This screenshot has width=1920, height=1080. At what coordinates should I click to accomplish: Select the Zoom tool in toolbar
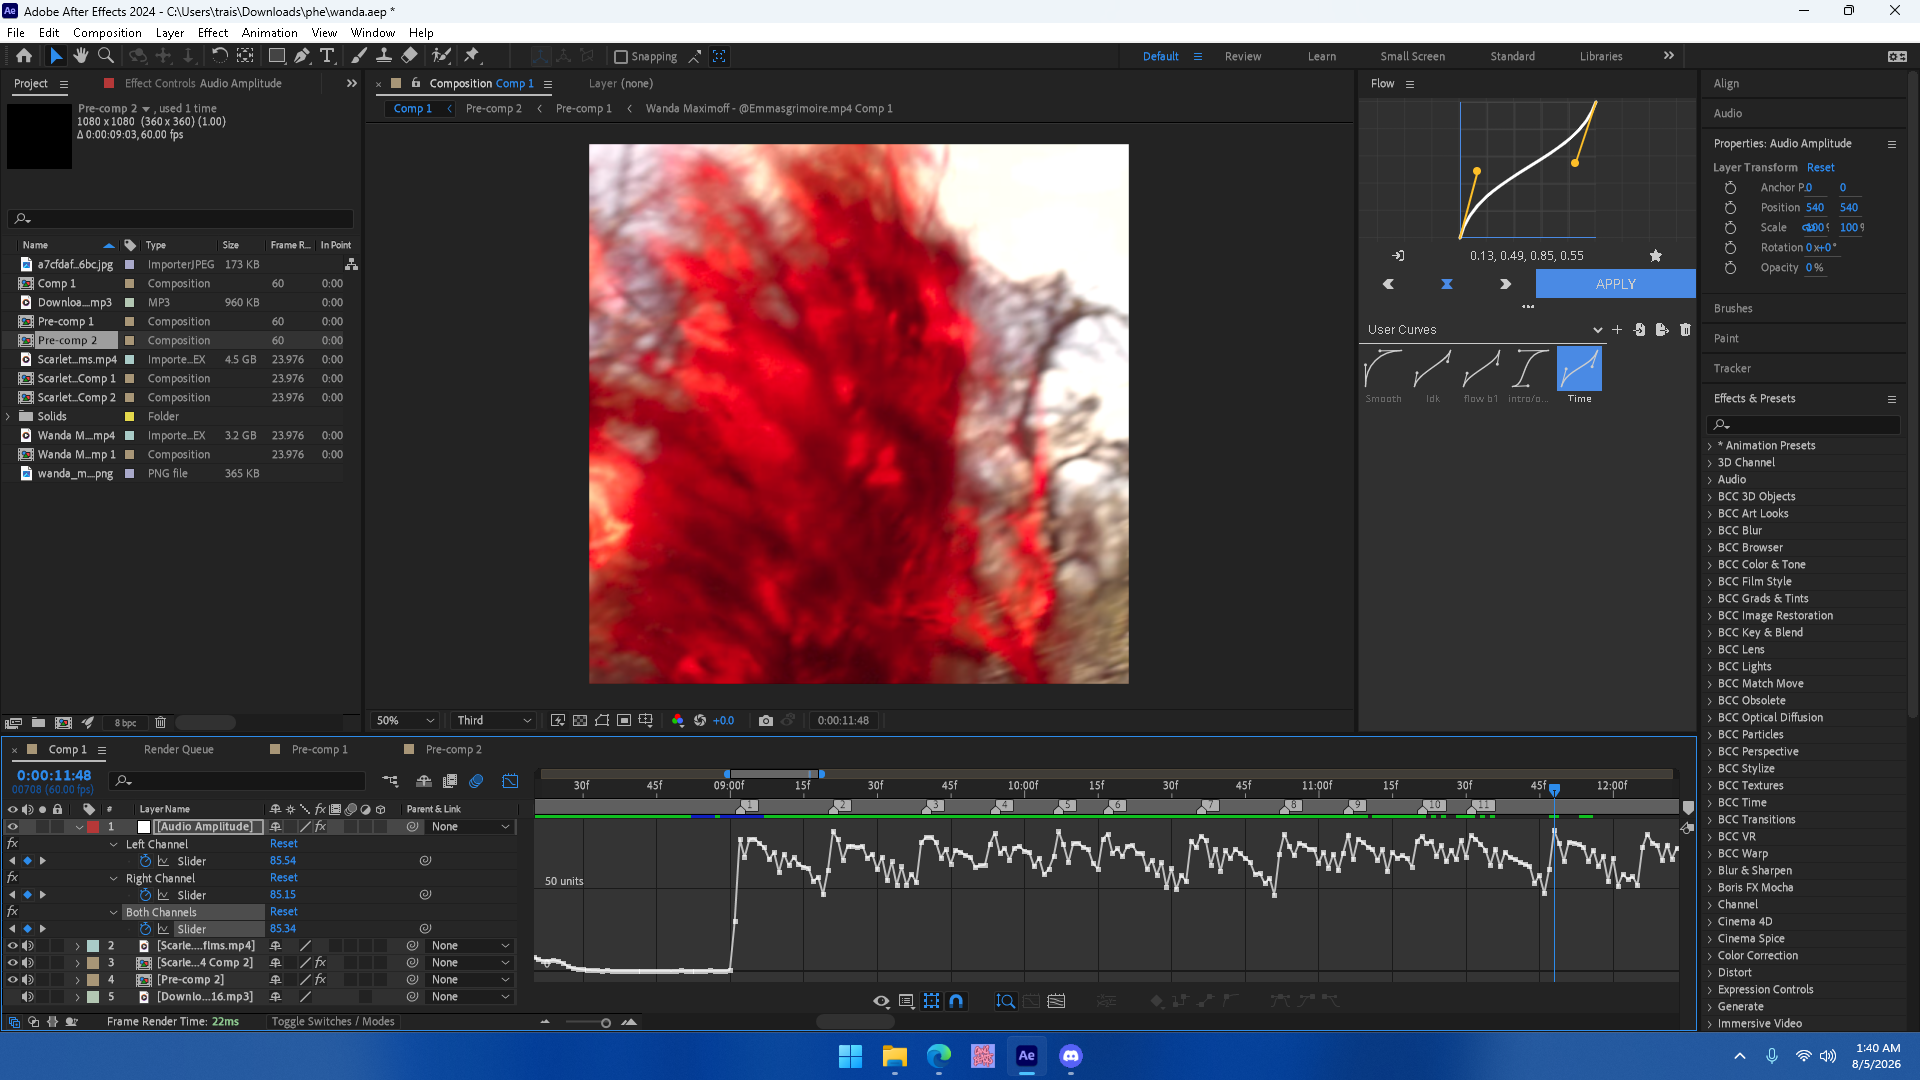106,56
